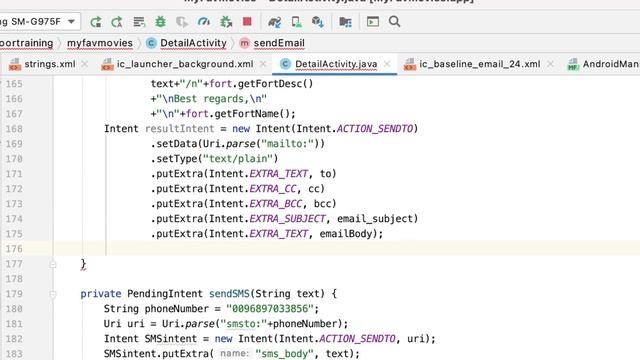Click resultIntent variable name
640x360 pixels.
coord(180,129)
